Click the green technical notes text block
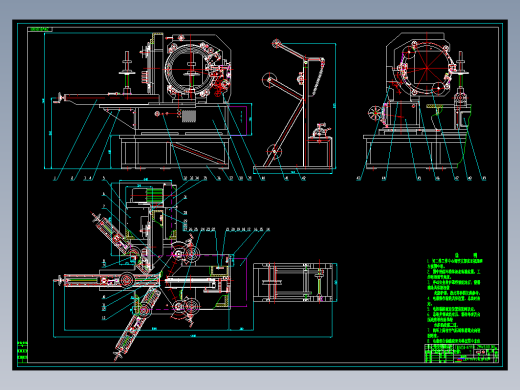The width and height of the screenshot is (520, 390). [x=454, y=298]
